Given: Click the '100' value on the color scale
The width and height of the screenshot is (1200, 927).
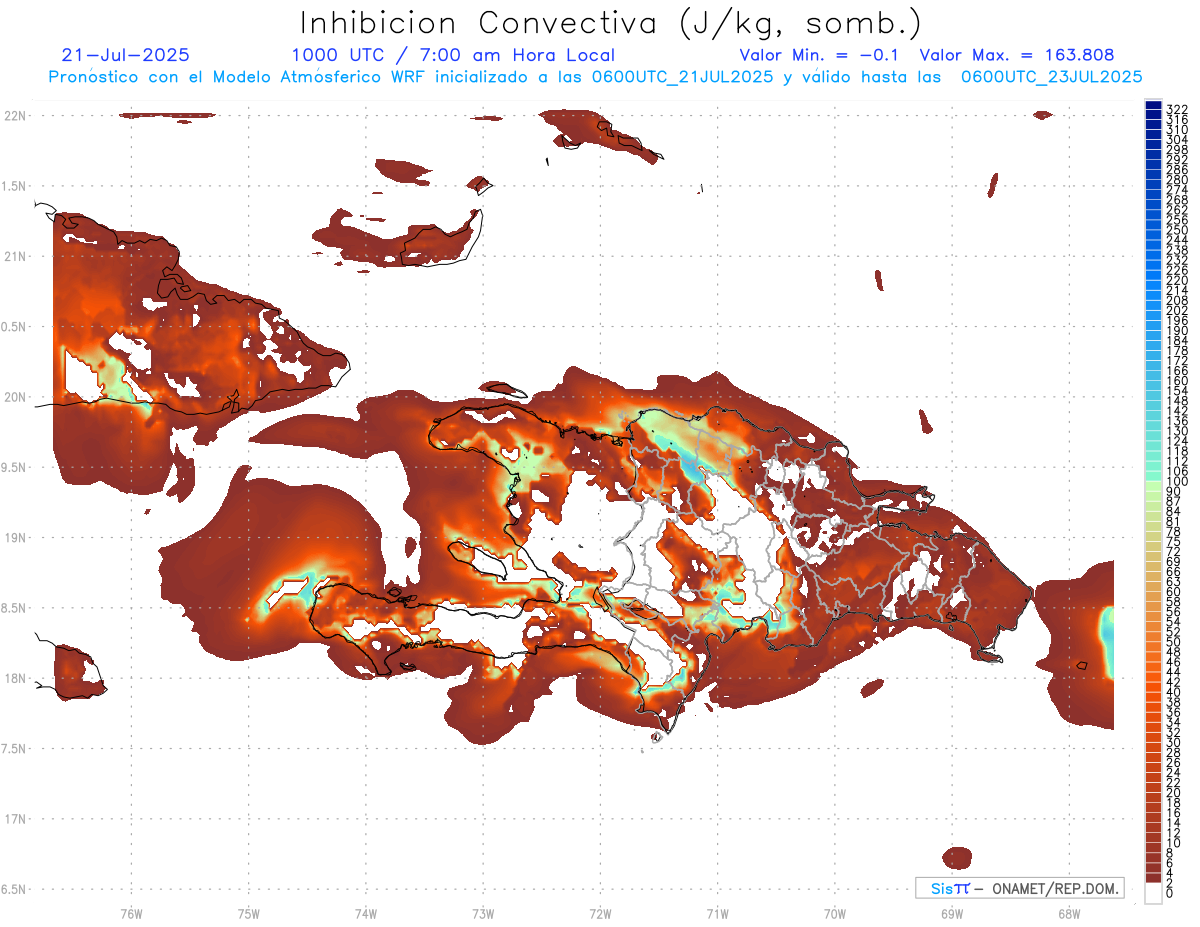Looking at the screenshot, I should [1176, 481].
